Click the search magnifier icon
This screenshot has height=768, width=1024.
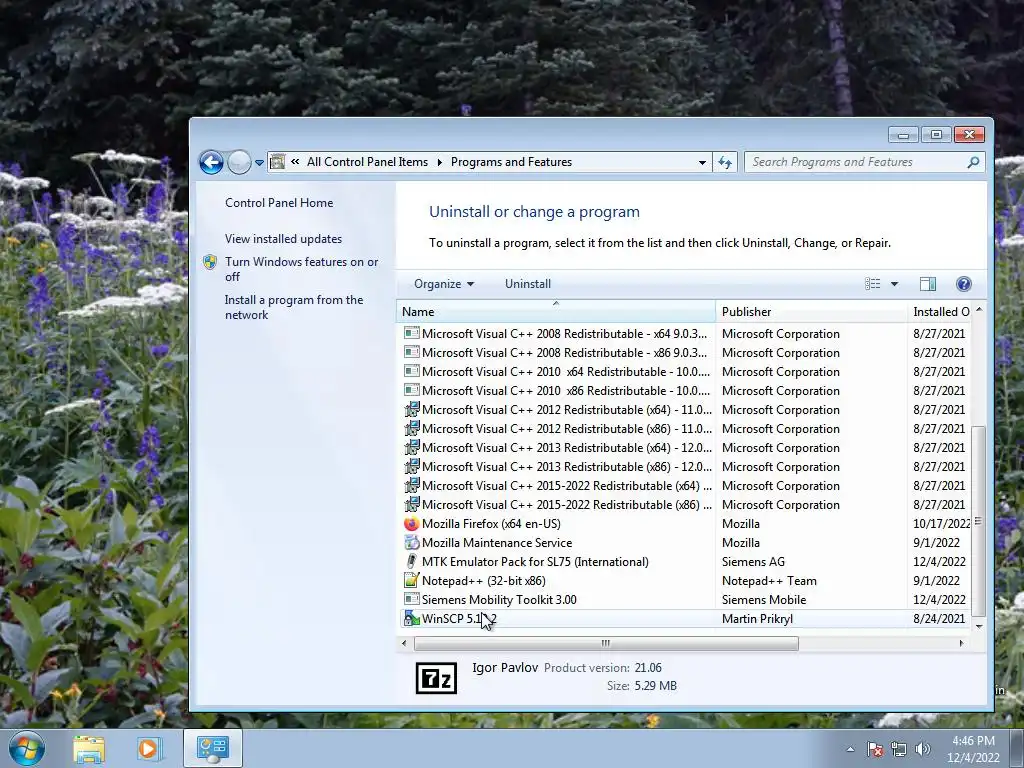(x=973, y=162)
